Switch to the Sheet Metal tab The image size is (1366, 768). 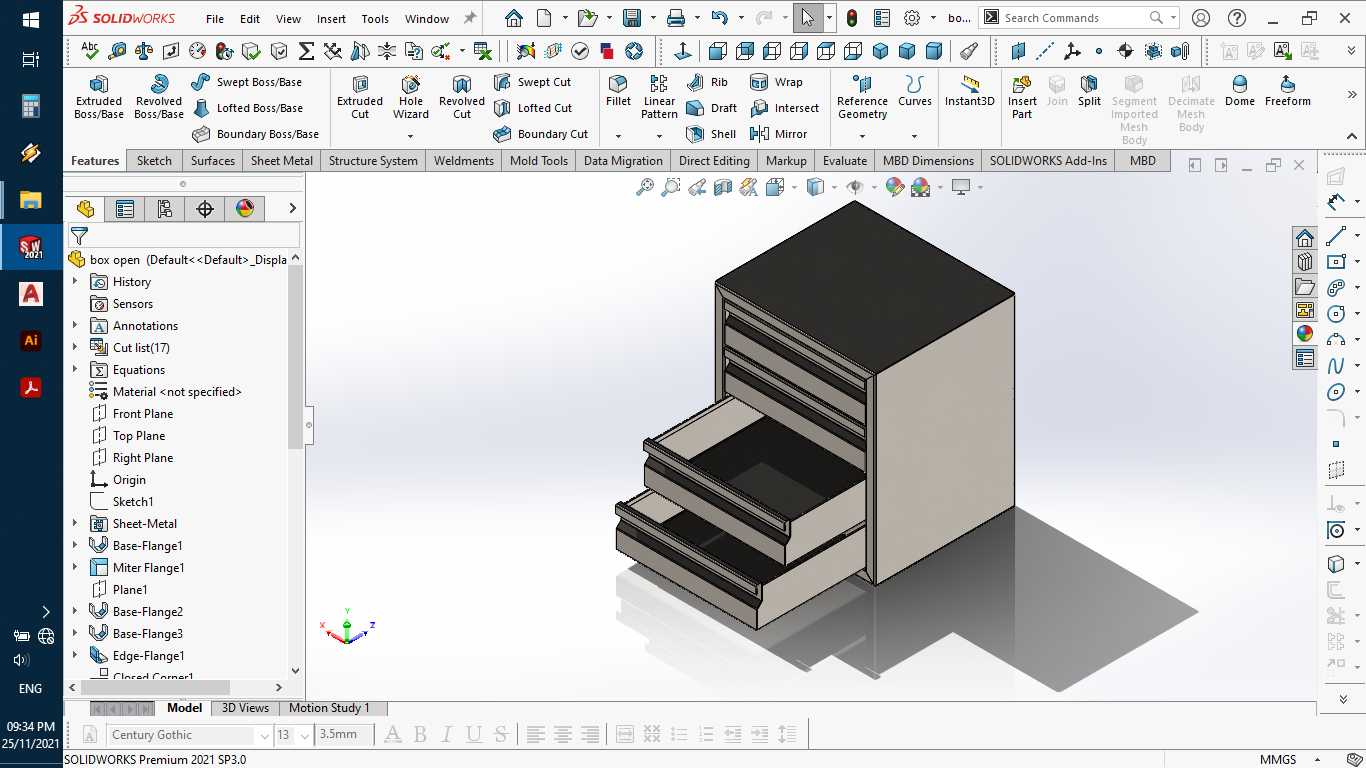pyautogui.click(x=282, y=161)
